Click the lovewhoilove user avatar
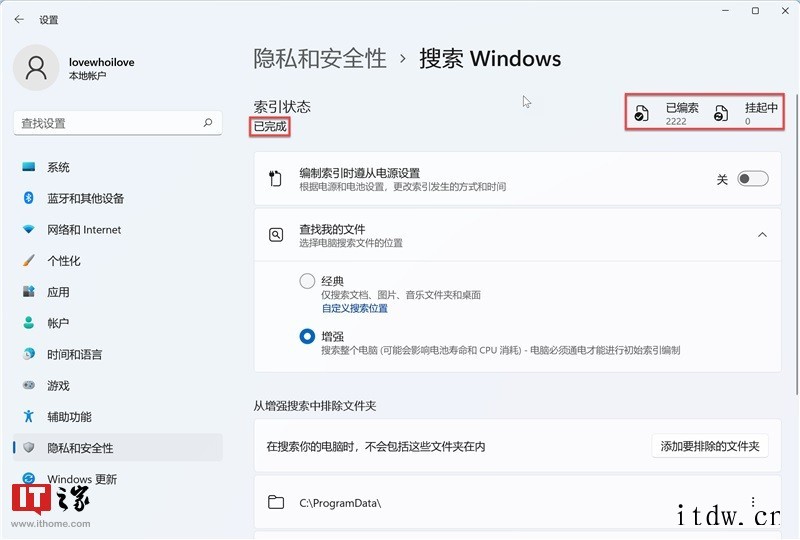The width and height of the screenshot is (800, 540). [36, 68]
